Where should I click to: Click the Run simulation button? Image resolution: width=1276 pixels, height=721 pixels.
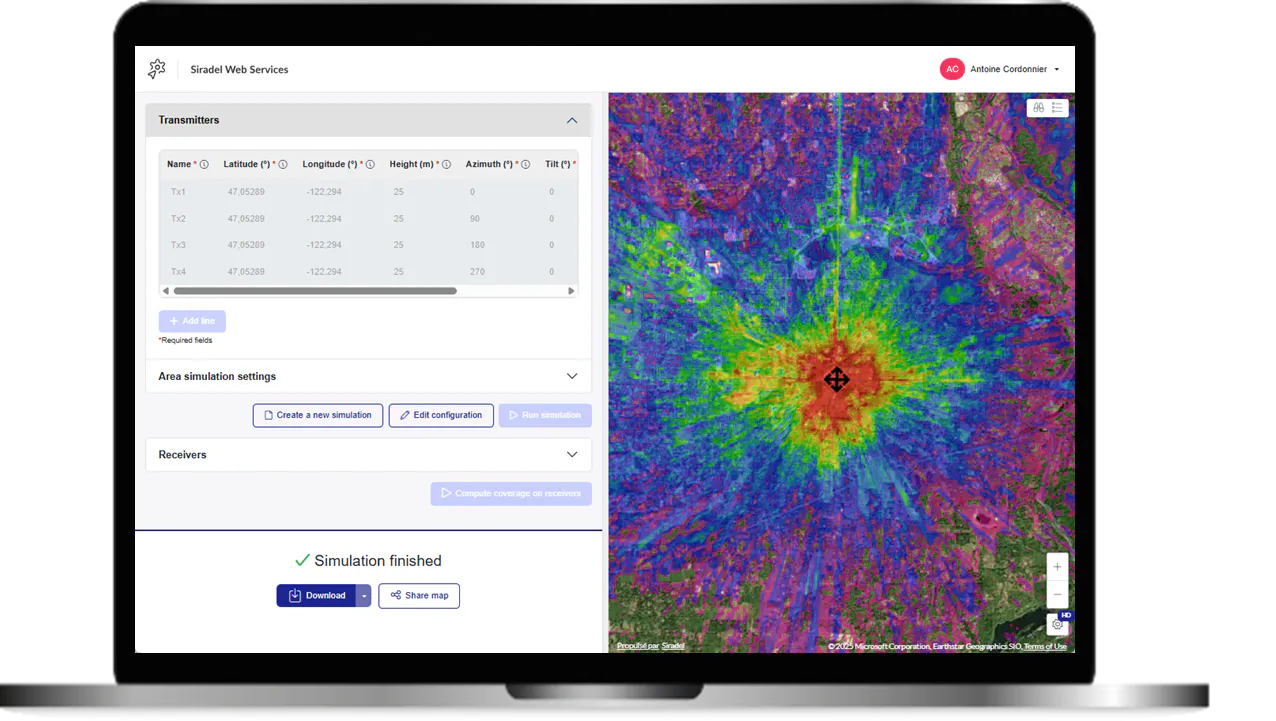545,415
